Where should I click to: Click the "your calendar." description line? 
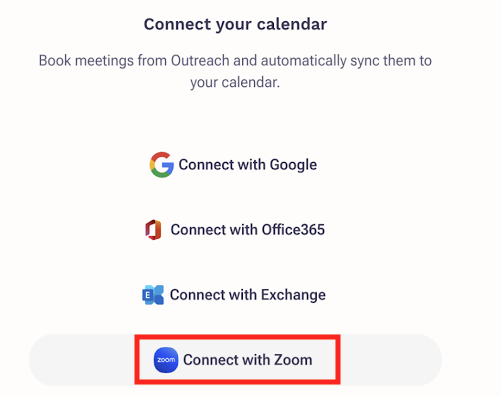(235, 83)
